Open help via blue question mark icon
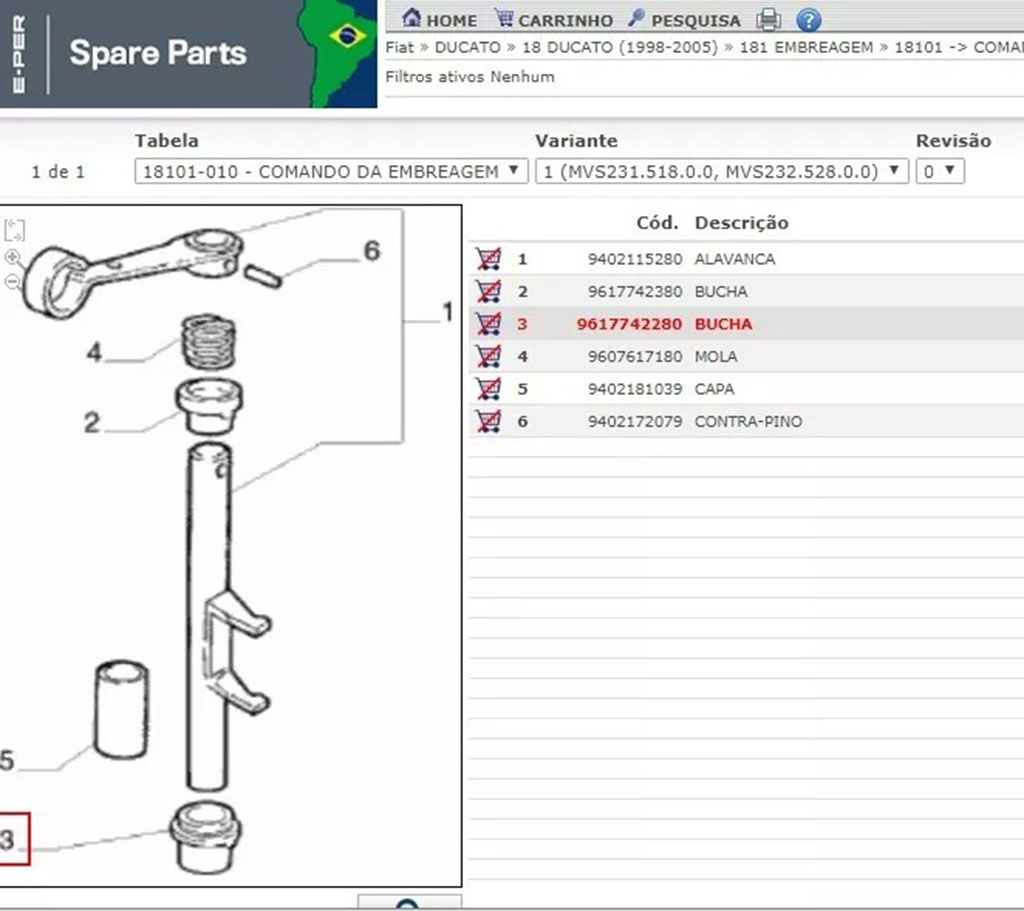The height and width of the screenshot is (911, 1024). tap(808, 19)
